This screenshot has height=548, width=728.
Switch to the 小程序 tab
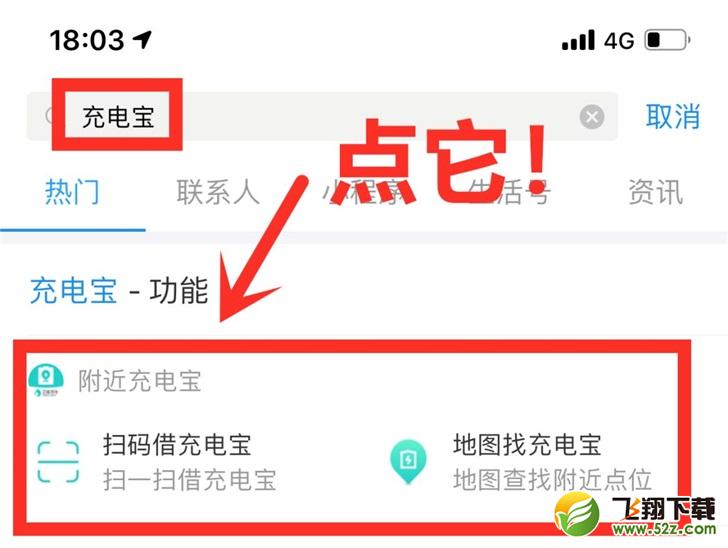pyautogui.click(x=364, y=192)
